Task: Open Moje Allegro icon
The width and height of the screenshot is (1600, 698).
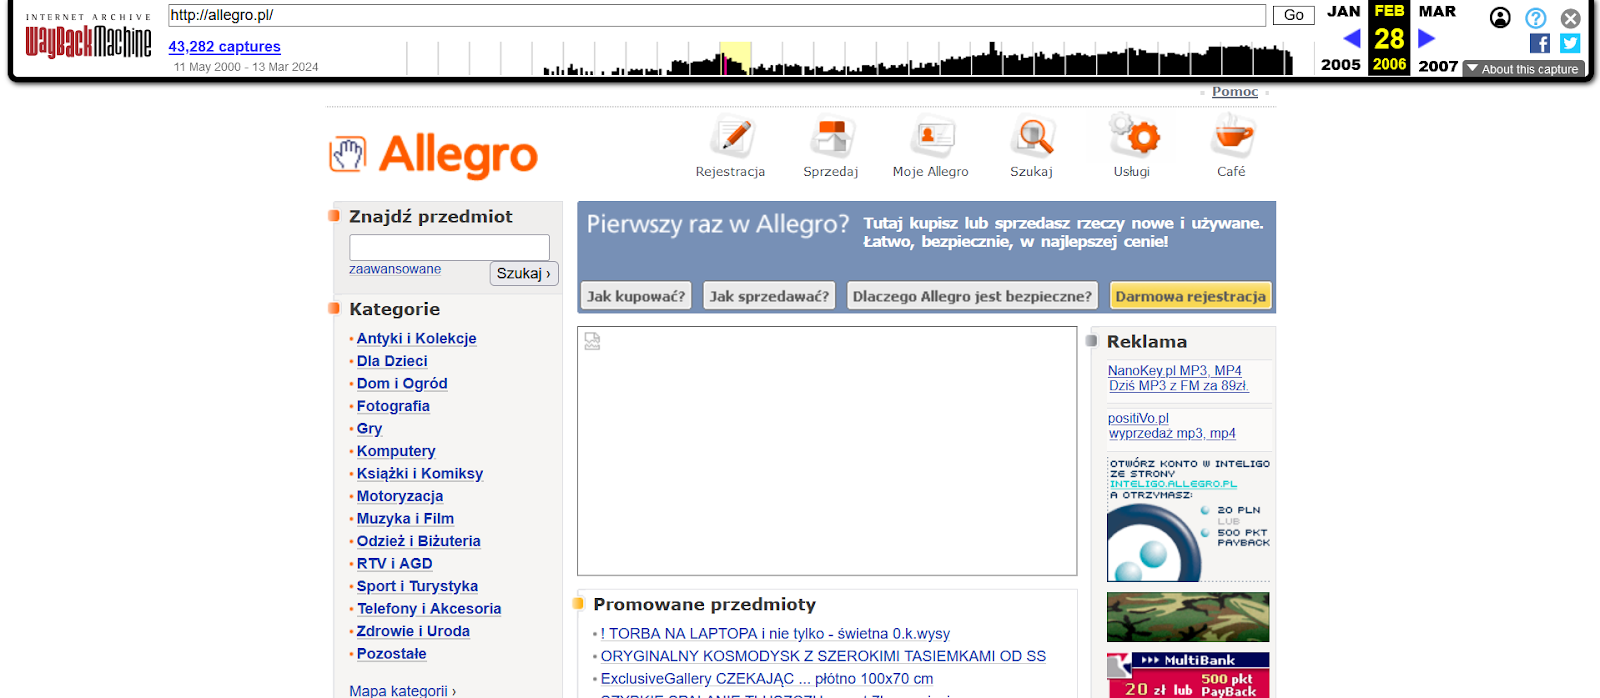Action: (x=932, y=136)
